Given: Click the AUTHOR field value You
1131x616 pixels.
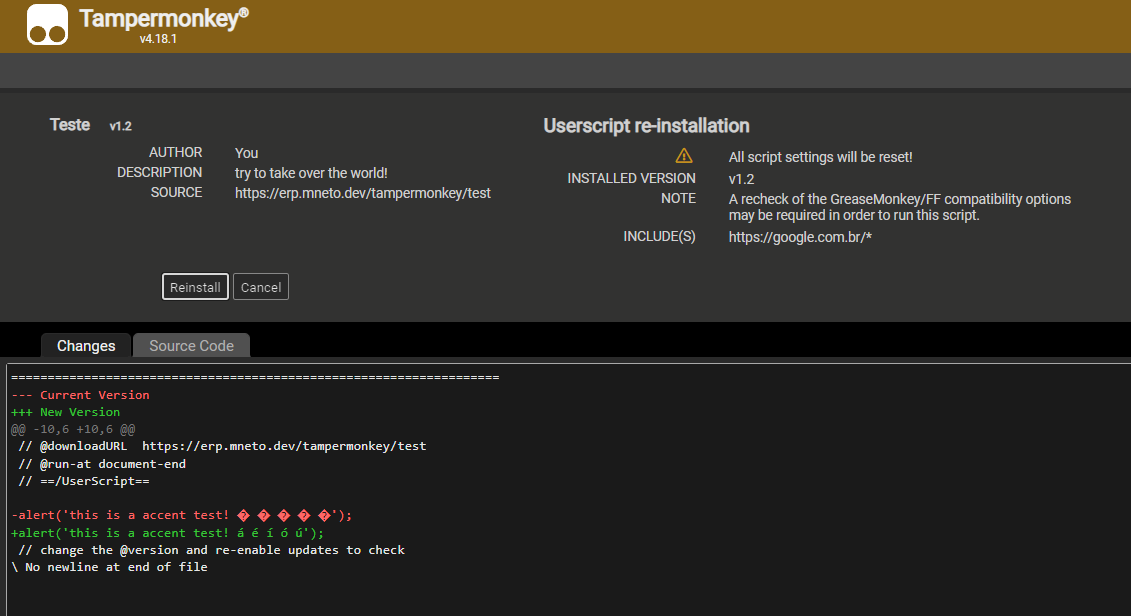Looking at the screenshot, I should tap(246, 152).
